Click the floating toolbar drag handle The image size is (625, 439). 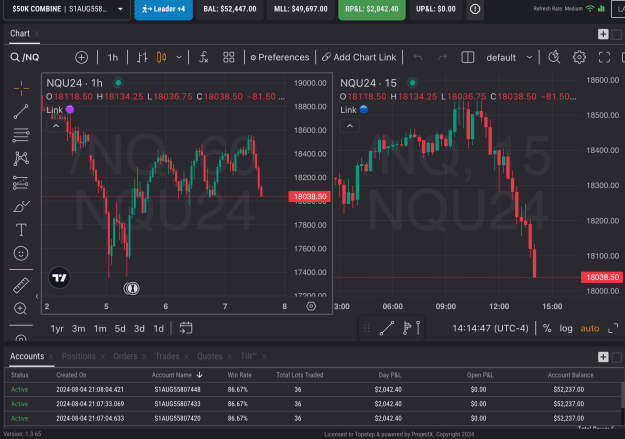tap(366, 328)
